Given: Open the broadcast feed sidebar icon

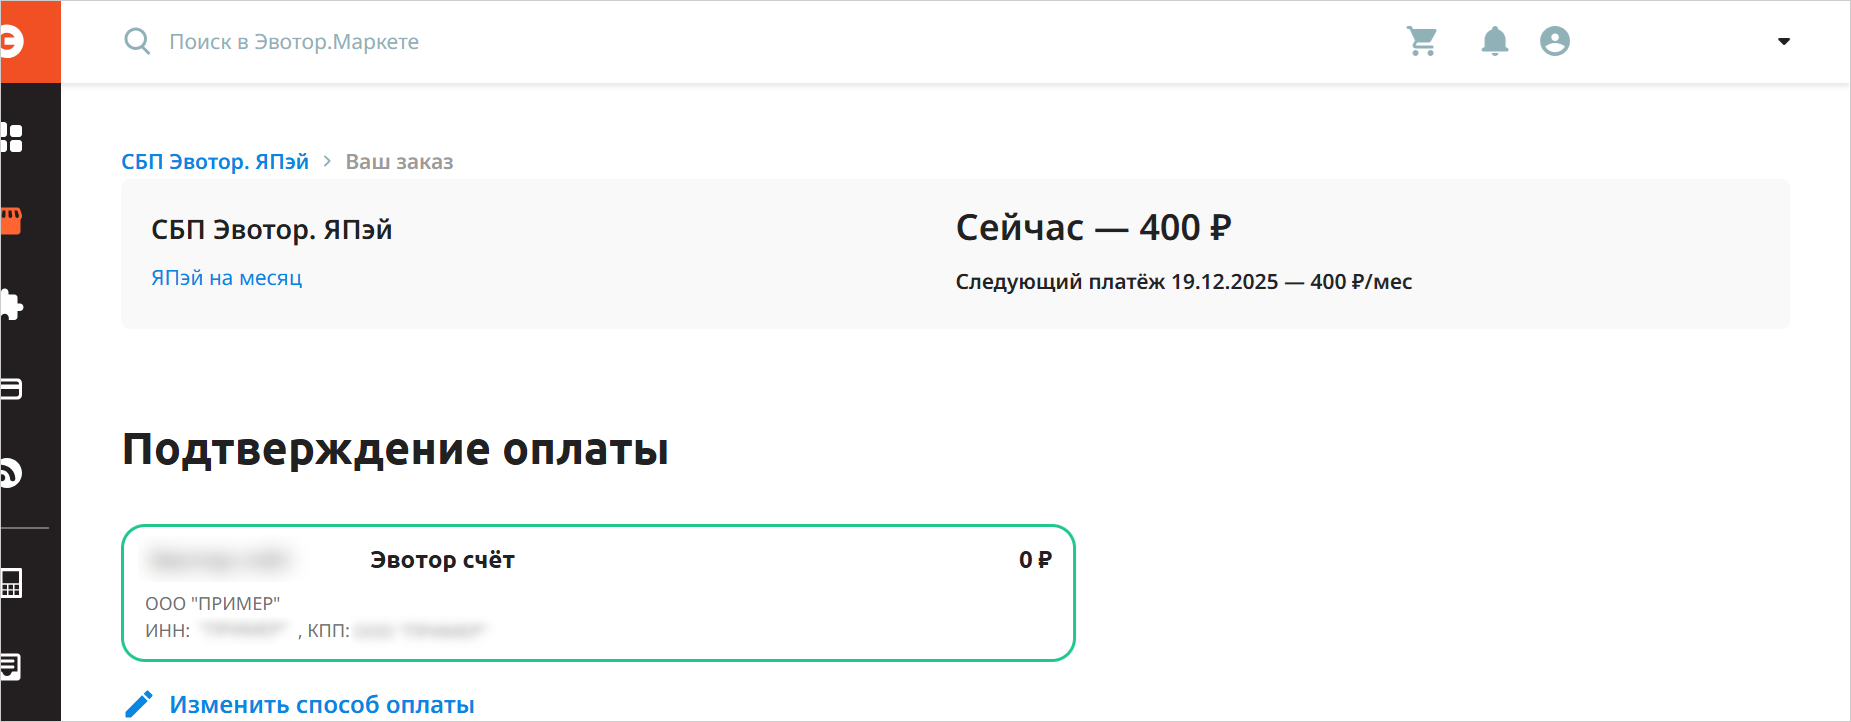Looking at the screenshot, I should pyautogui.click(x=12, y=472).
